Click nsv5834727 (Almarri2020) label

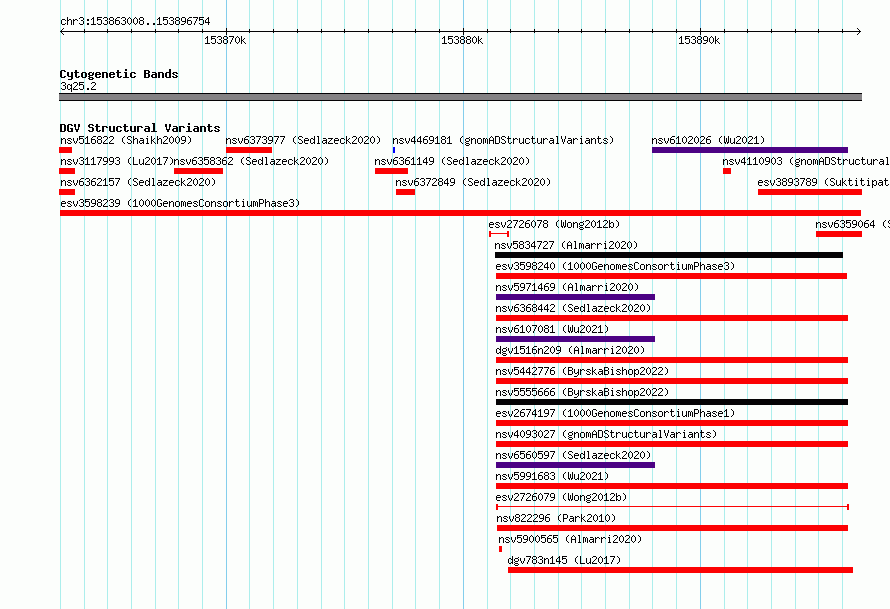click(566, 245)
